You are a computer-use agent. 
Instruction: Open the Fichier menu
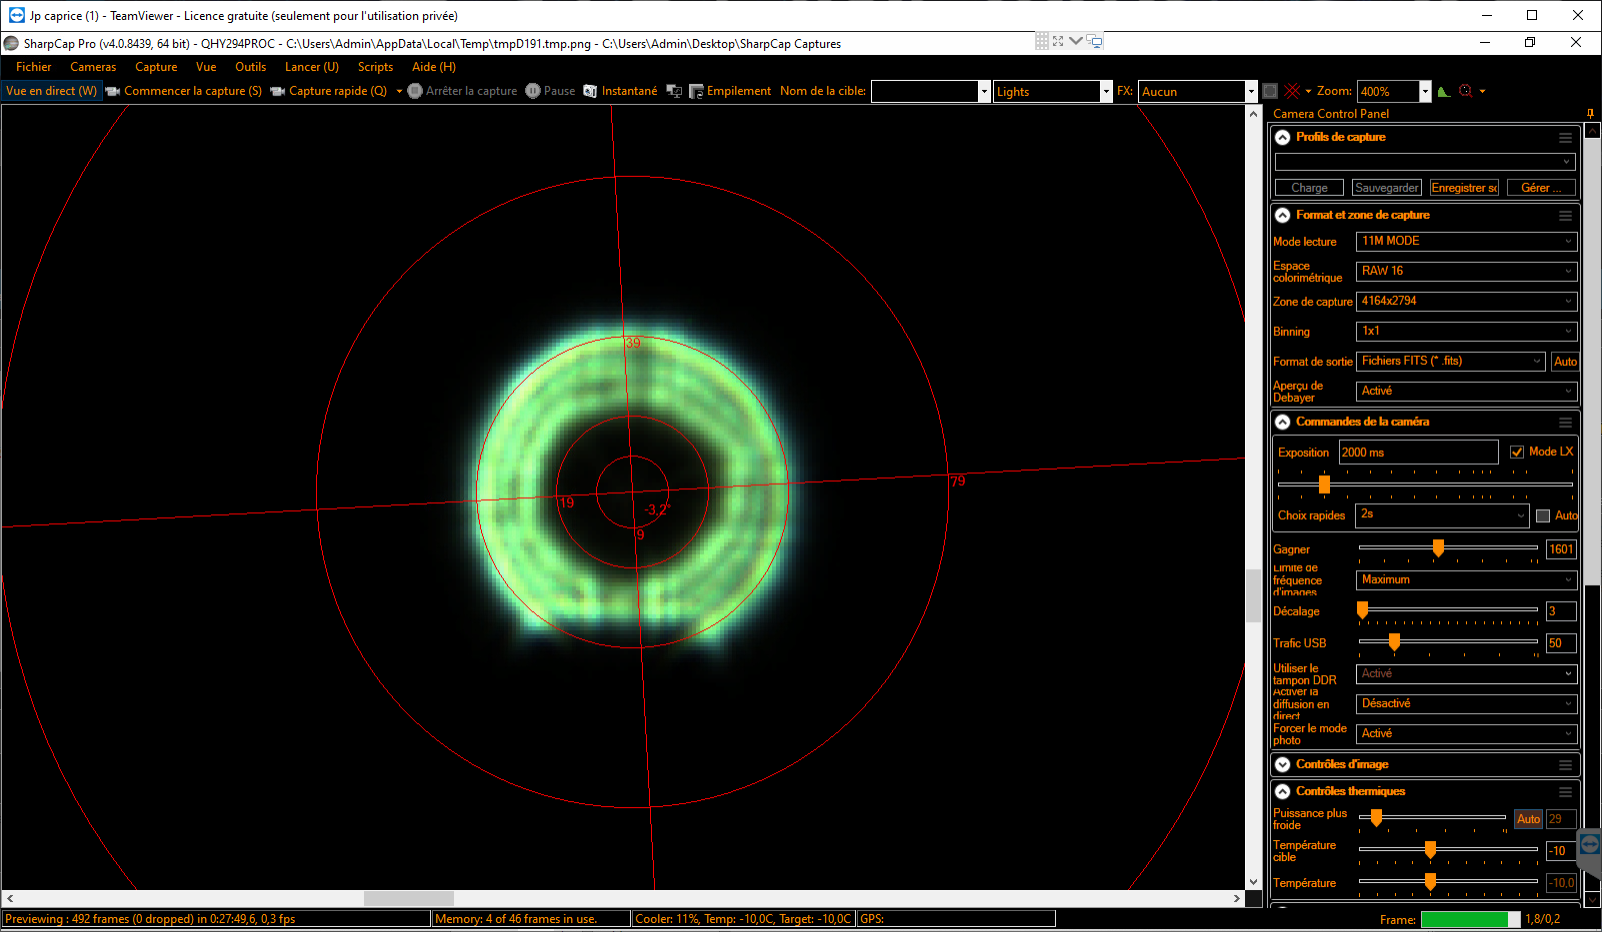(x=33, y=67)
